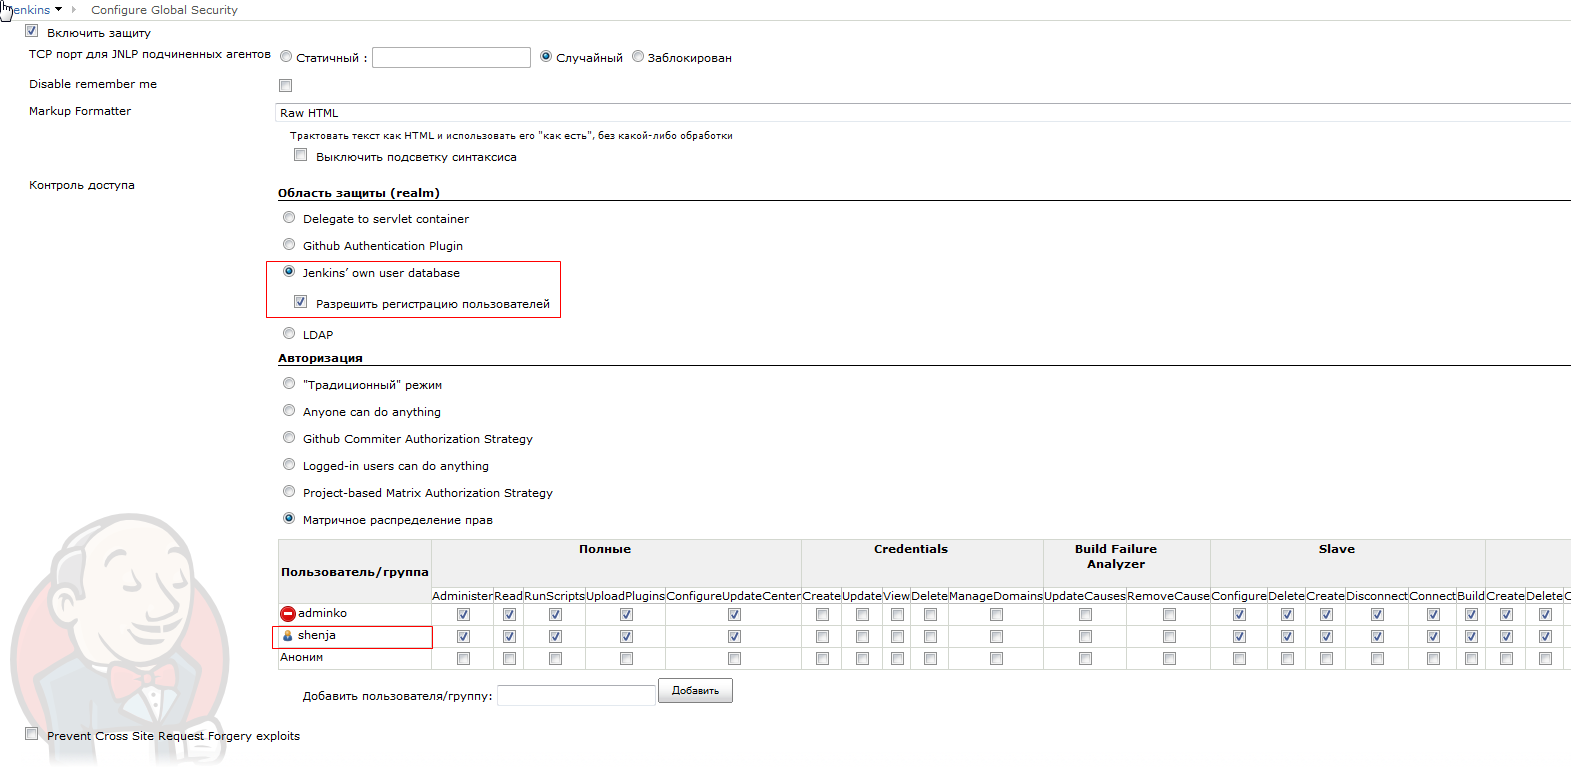Click the Аноним row label
This screenshot has width=1571, height=769.
pyautogui.click(x=302, y=658)
